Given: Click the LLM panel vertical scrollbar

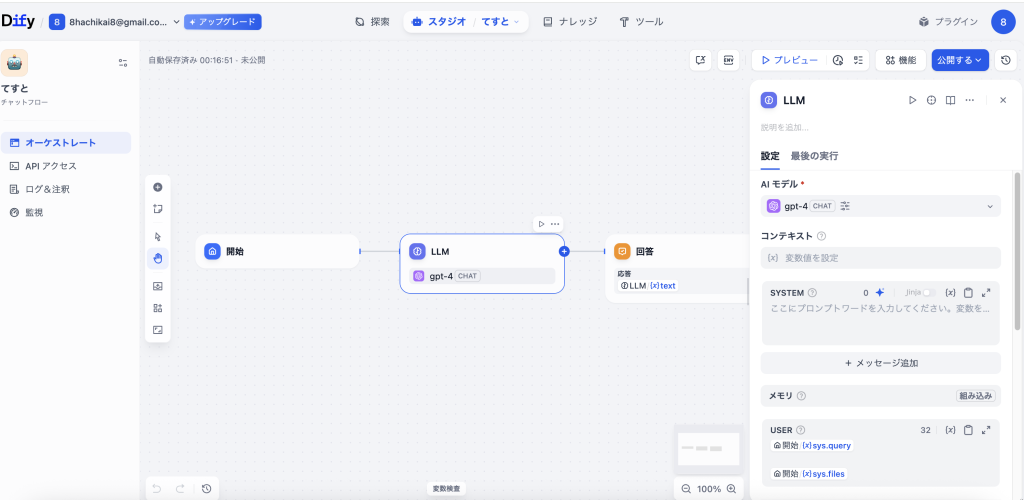Looking at the screenshot, I should pos(1017,250).
